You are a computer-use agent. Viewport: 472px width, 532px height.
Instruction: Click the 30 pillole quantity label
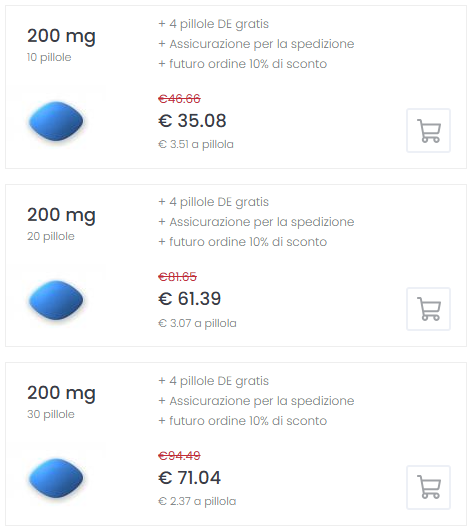coord(51,415)
